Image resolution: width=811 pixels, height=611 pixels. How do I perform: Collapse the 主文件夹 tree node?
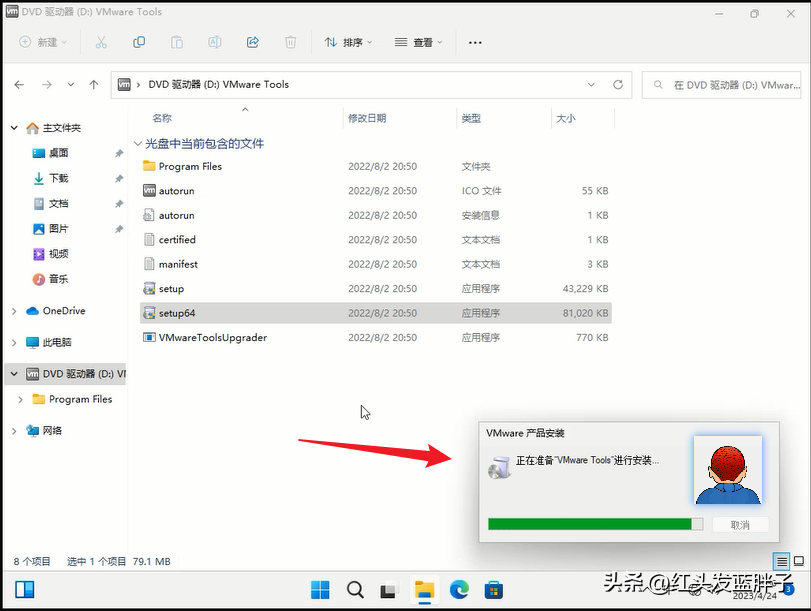pos(14,128)
